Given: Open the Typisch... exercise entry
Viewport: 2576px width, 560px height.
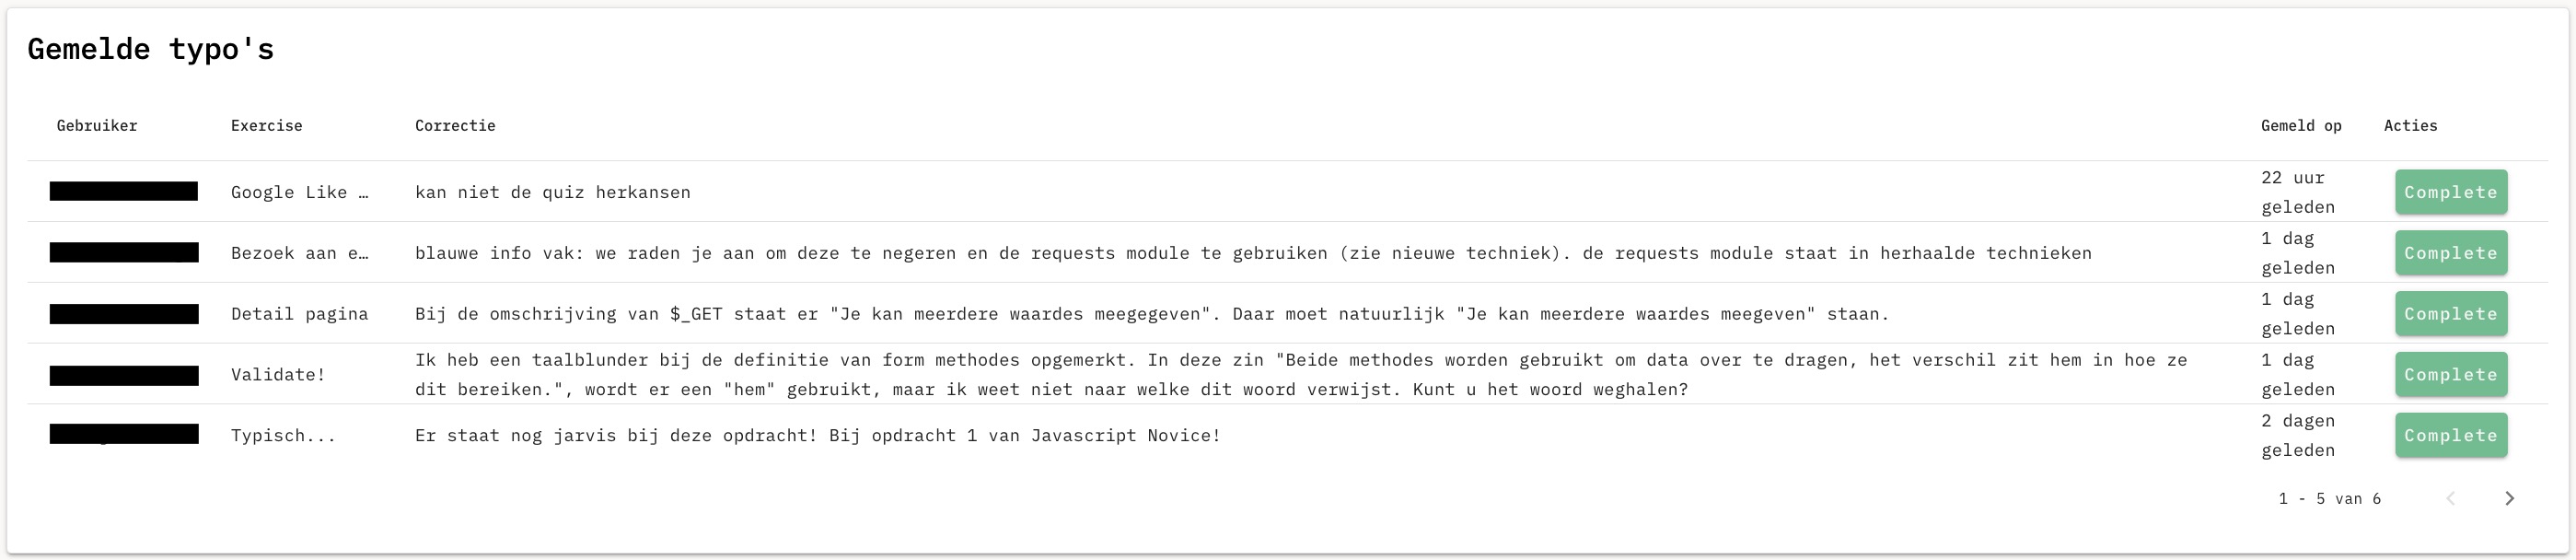Looking at the screenshot, I should (x=283, y=435).
